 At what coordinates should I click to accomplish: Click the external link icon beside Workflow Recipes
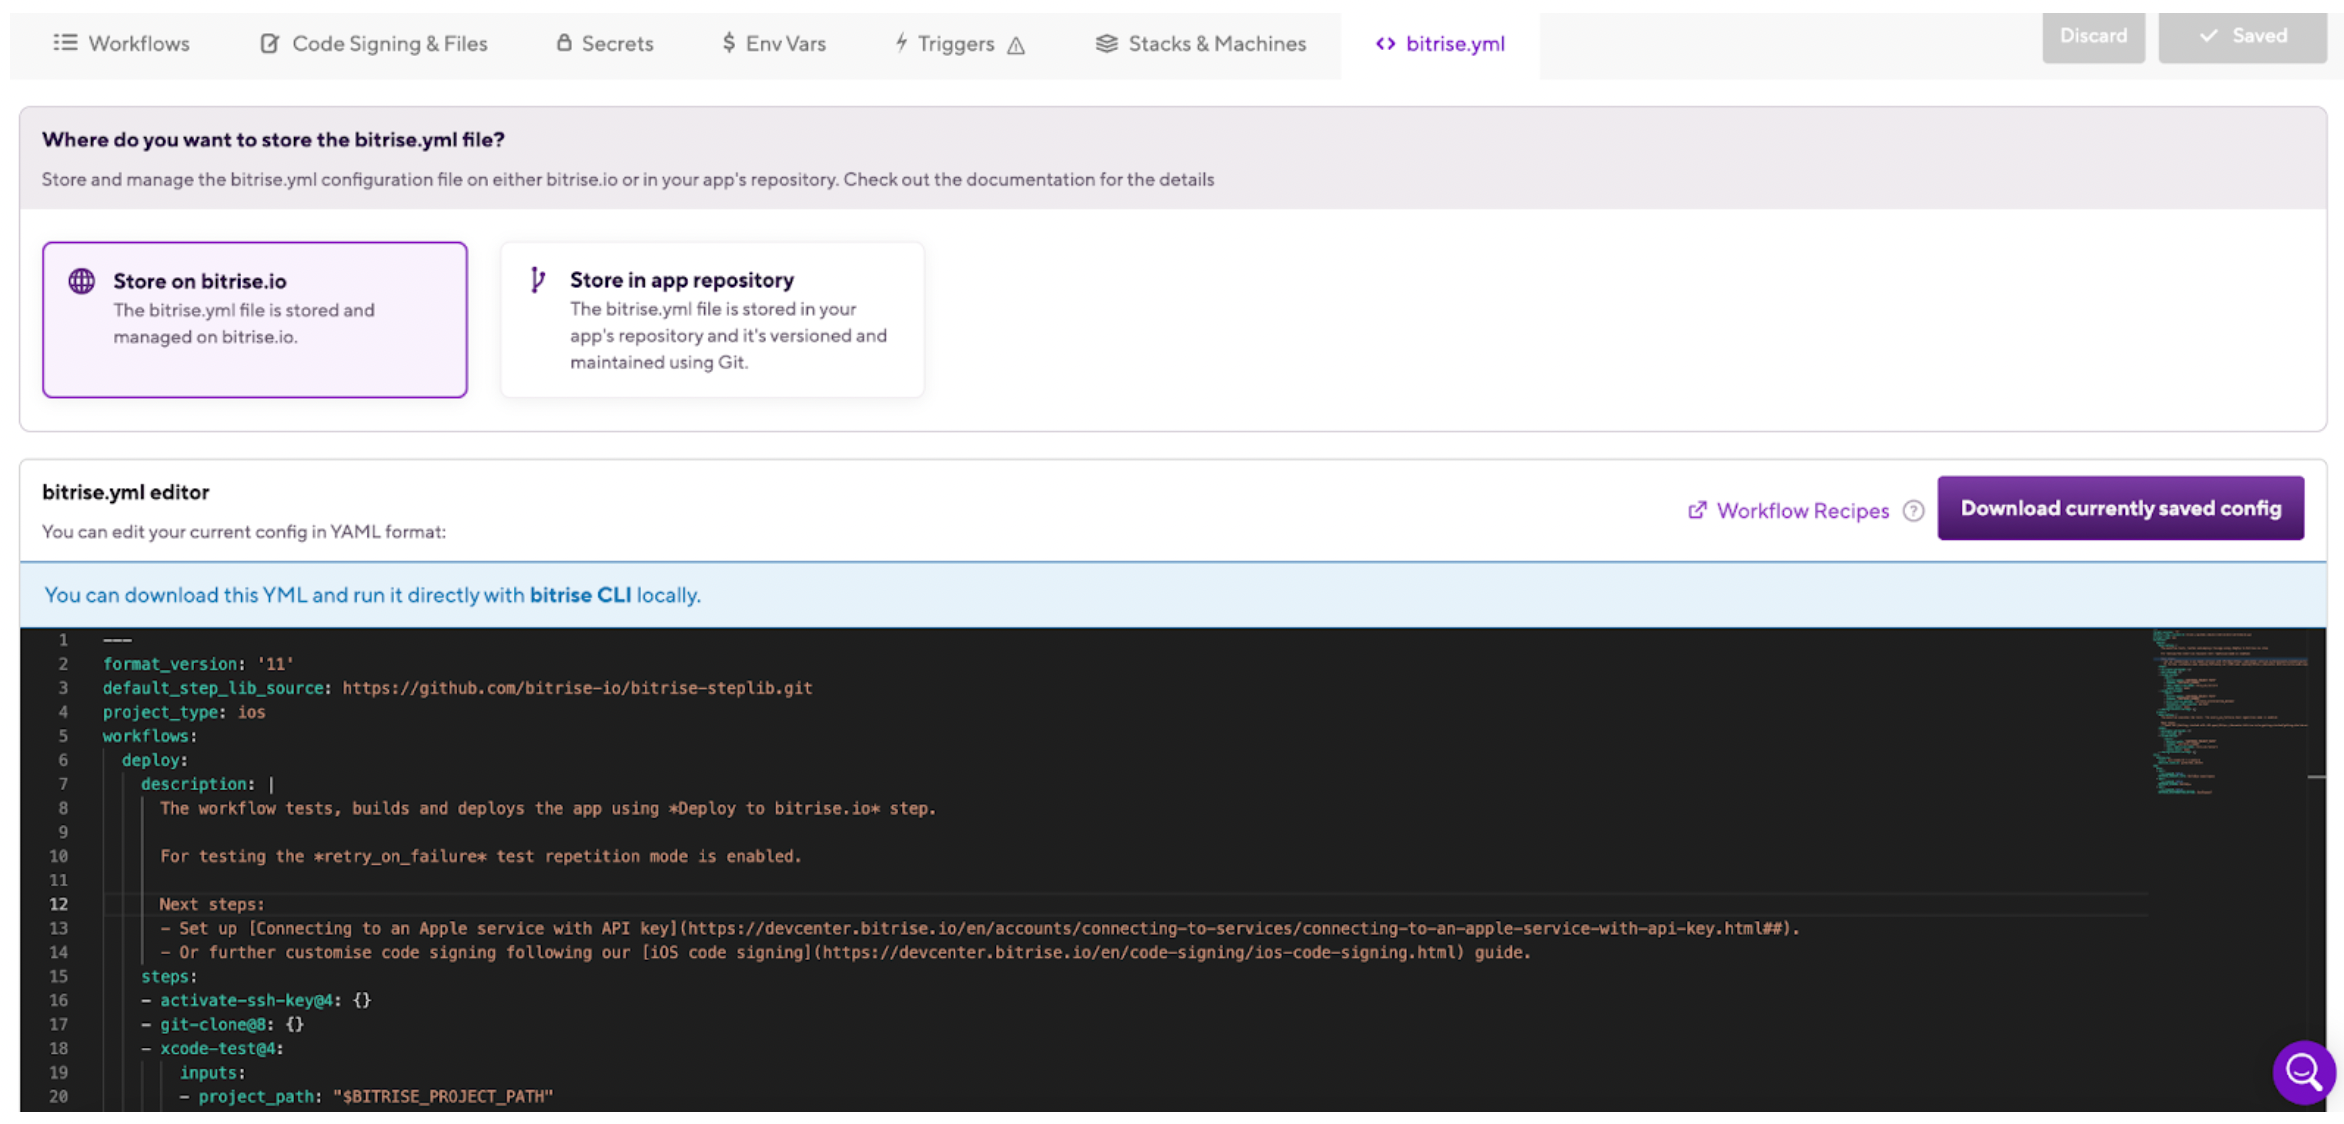[x=1697, y=510]
